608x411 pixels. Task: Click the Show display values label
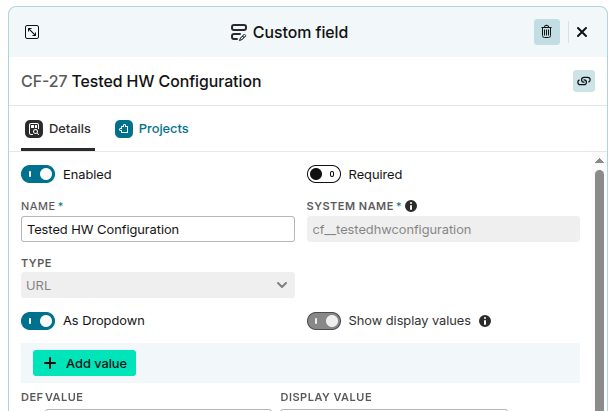pyautogui.click(x=409, y=321)
